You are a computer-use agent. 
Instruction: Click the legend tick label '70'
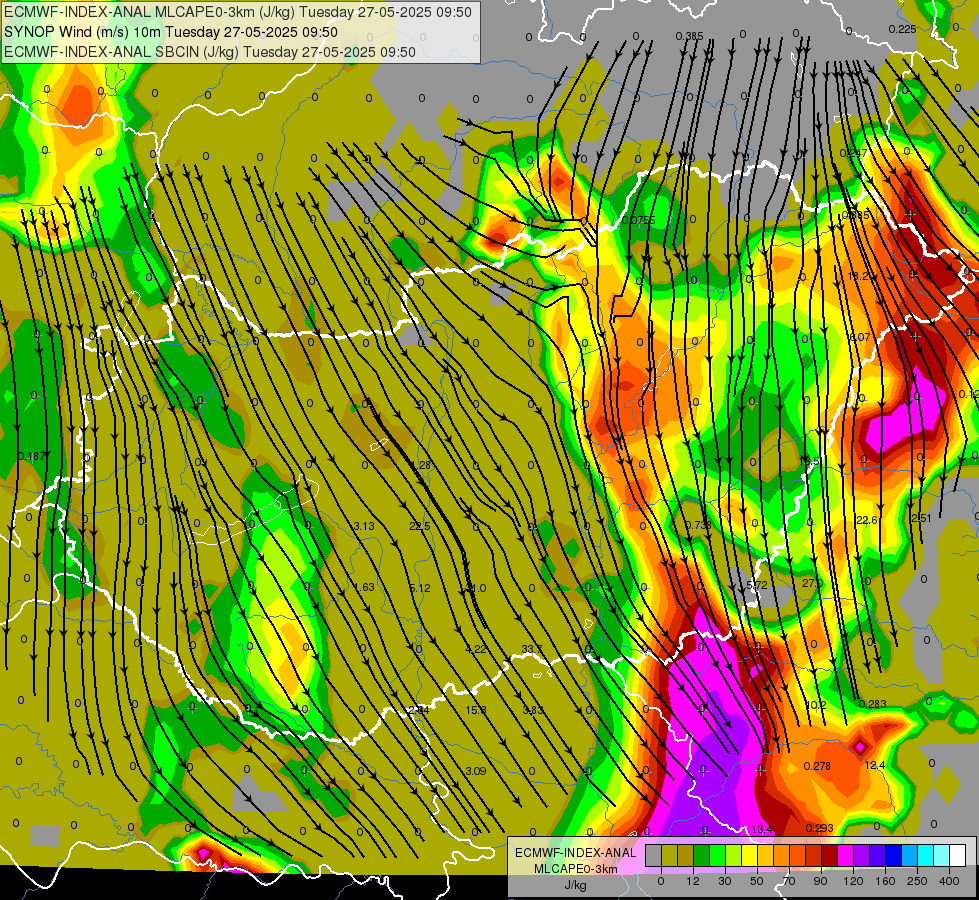coord(789,881)
